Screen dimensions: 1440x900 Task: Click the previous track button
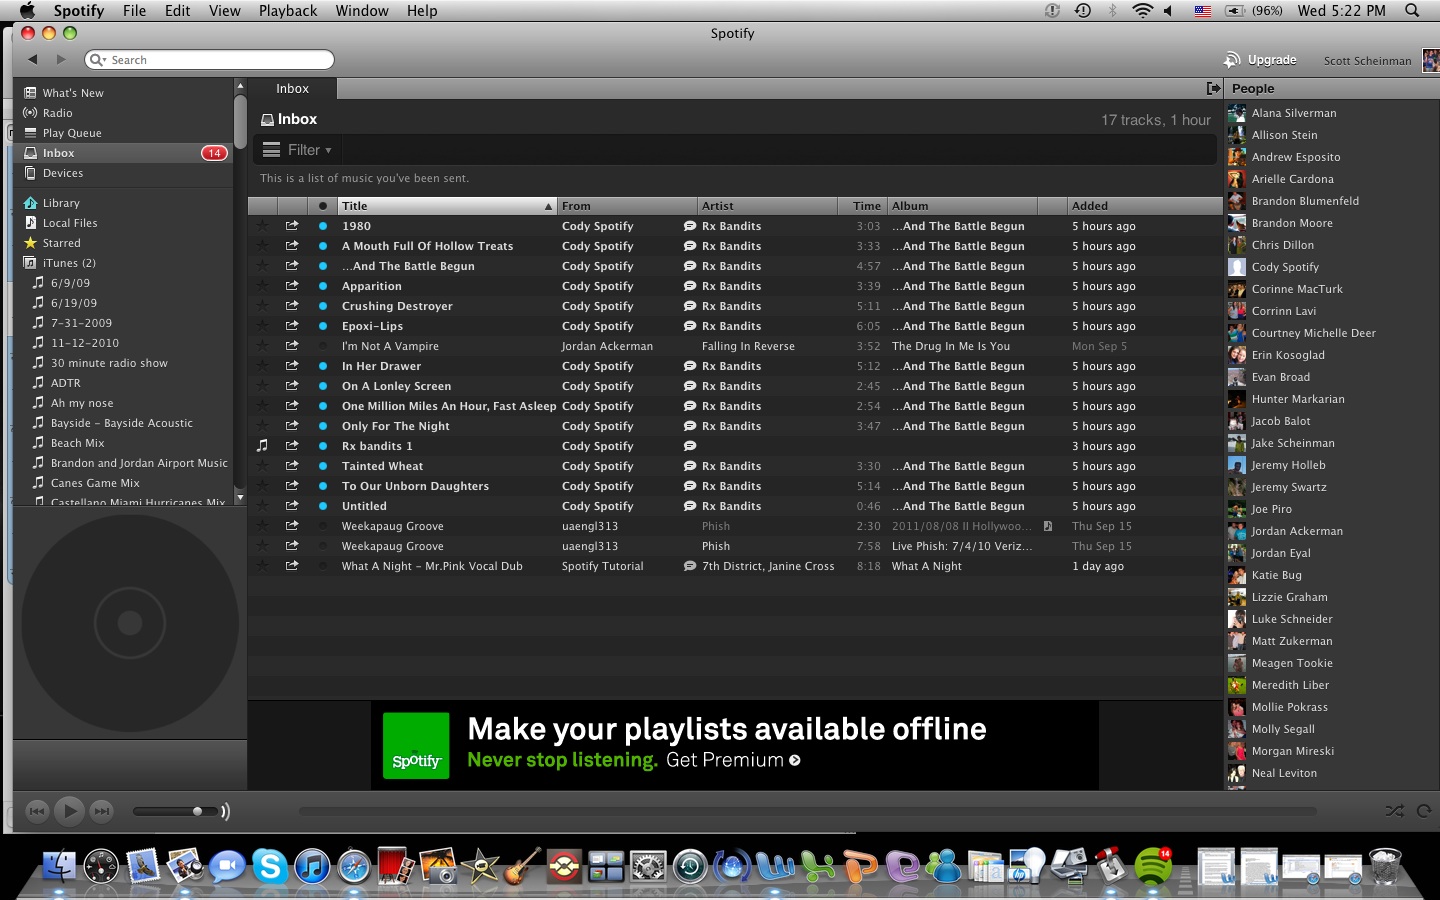pyautogui.click(x=37, y=811)
